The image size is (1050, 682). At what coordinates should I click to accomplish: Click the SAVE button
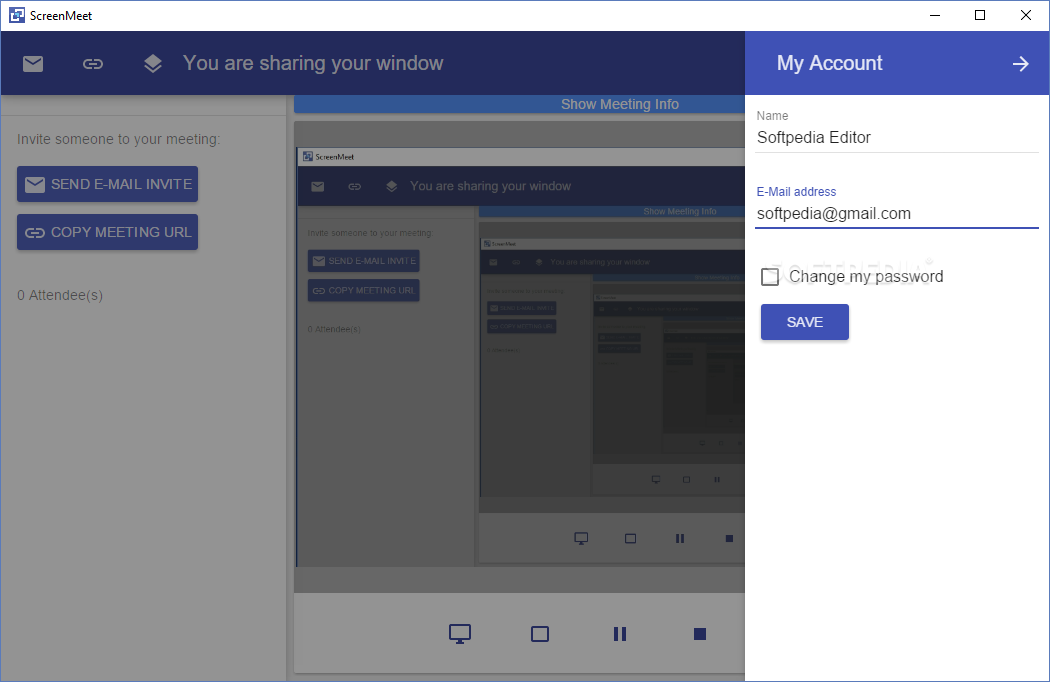[x=805, y=322]
